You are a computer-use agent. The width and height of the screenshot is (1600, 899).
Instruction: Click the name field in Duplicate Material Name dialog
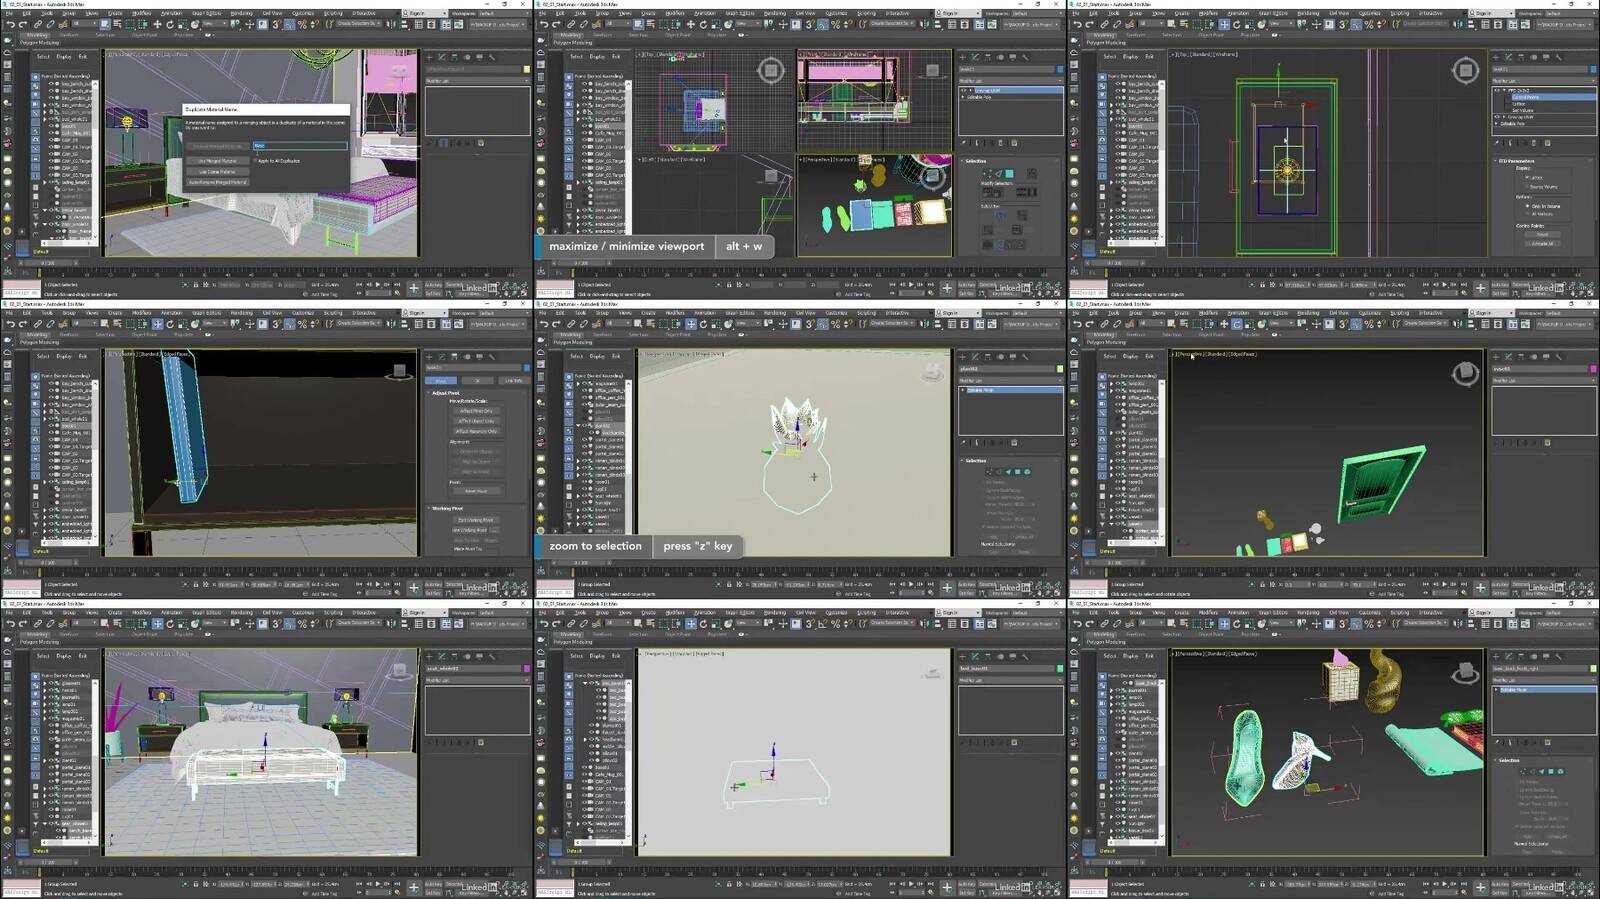(299, 146)
